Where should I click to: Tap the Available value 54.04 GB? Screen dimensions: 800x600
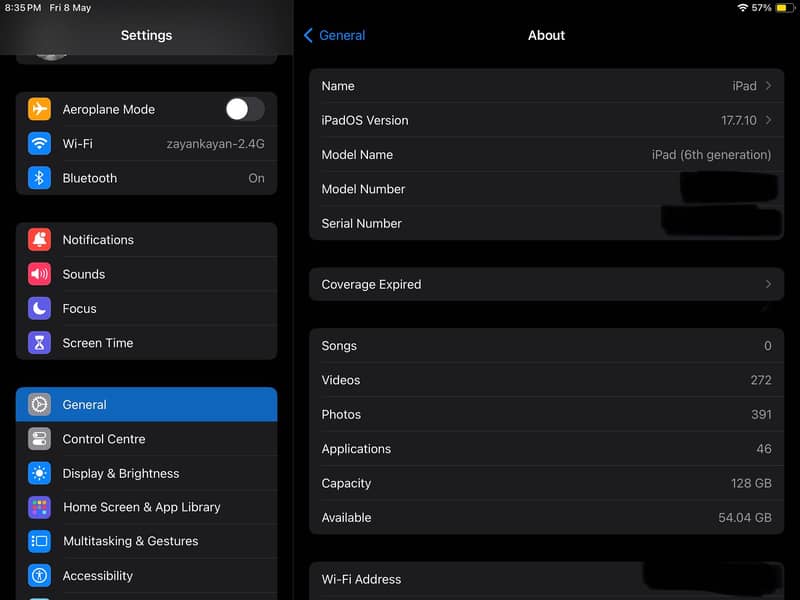point(745,517)
